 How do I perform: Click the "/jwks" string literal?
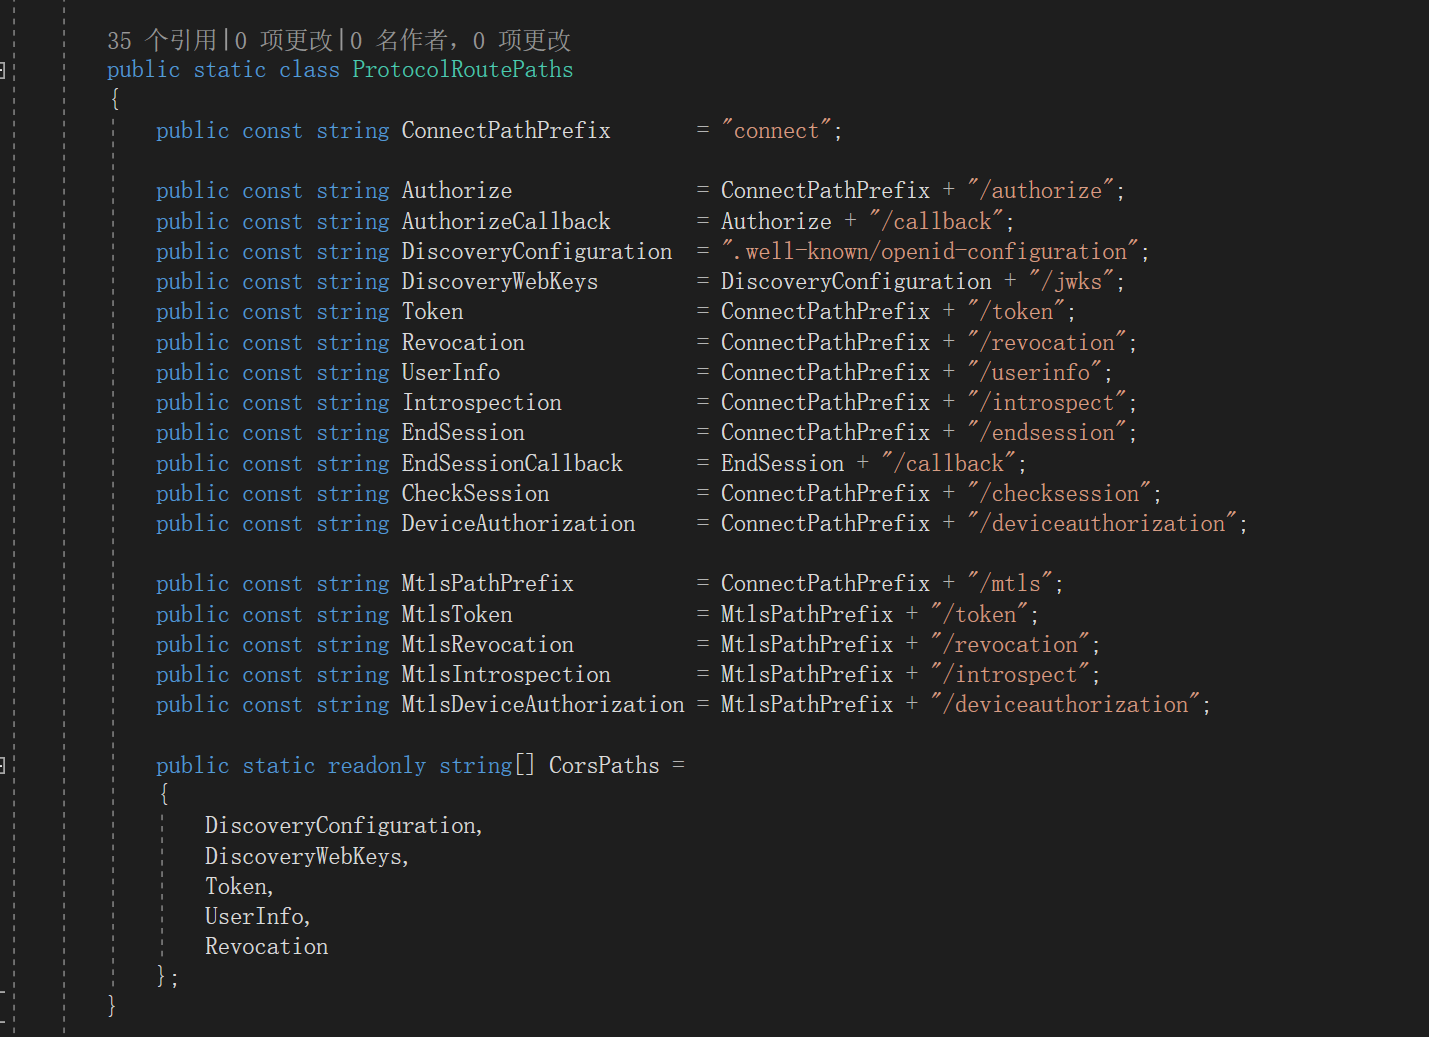click(x=1072, y=282)
